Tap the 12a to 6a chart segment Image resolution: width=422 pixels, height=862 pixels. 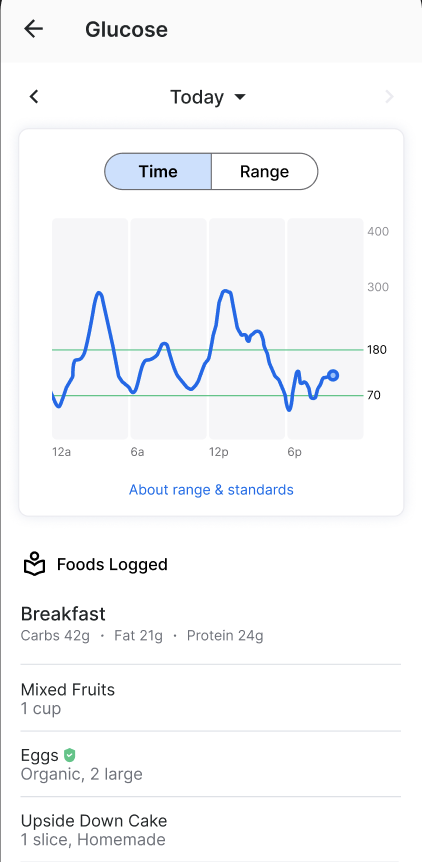[x=90, y=328]
